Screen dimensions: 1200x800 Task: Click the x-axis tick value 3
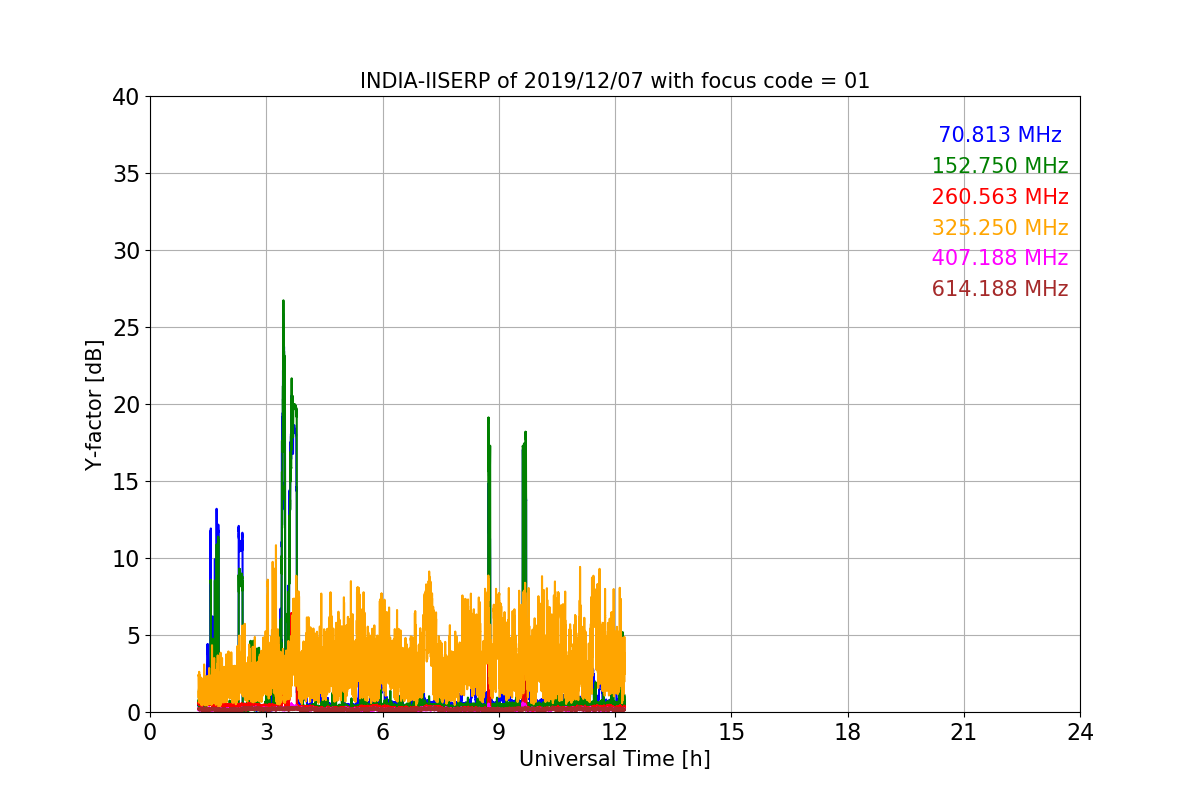tap(266, 732)
